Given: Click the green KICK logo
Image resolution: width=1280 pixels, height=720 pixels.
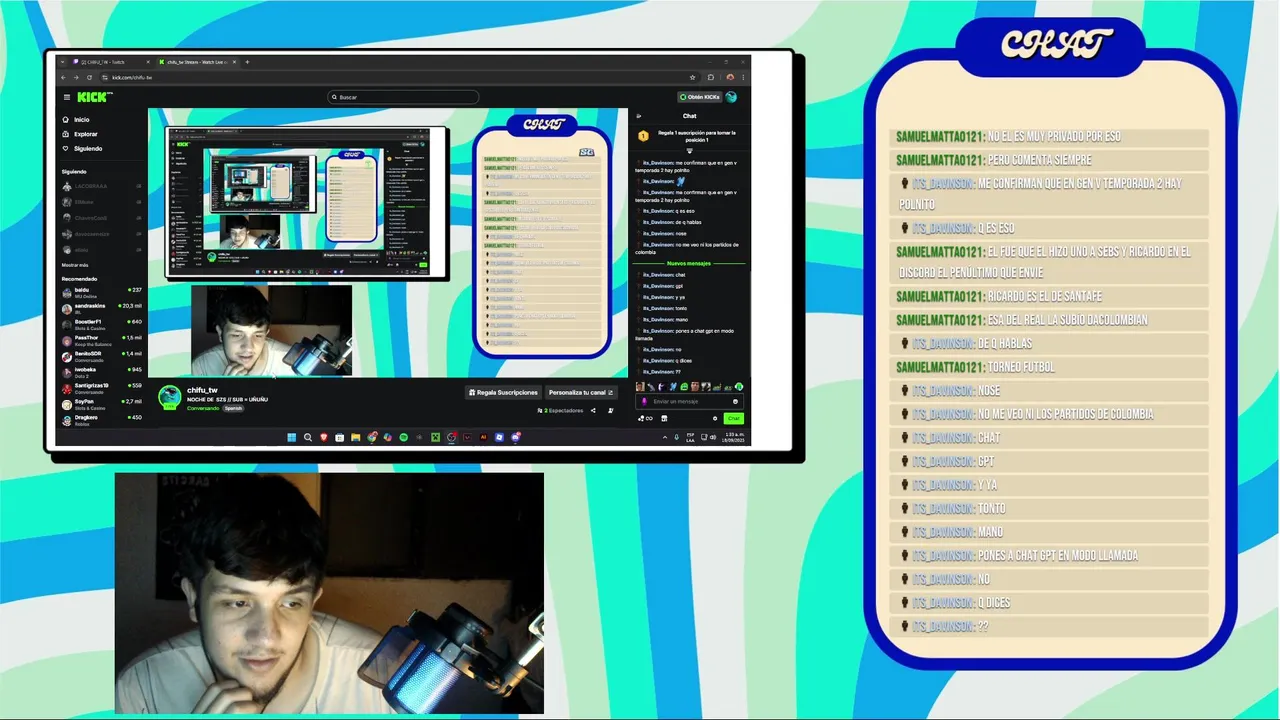Looking at the screenshot, I should pyautogui.click(x=95, y=97).
